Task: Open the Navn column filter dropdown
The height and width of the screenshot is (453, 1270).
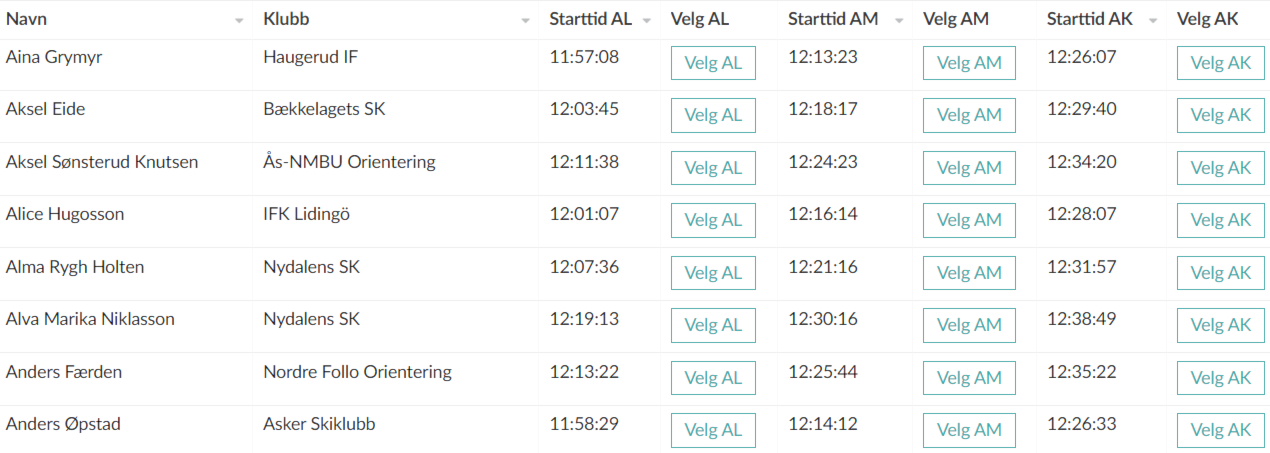Action: (239, 21)
